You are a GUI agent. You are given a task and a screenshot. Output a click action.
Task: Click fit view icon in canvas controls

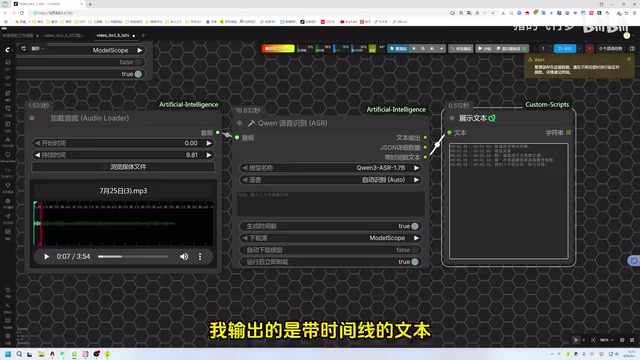click(593, 340)
